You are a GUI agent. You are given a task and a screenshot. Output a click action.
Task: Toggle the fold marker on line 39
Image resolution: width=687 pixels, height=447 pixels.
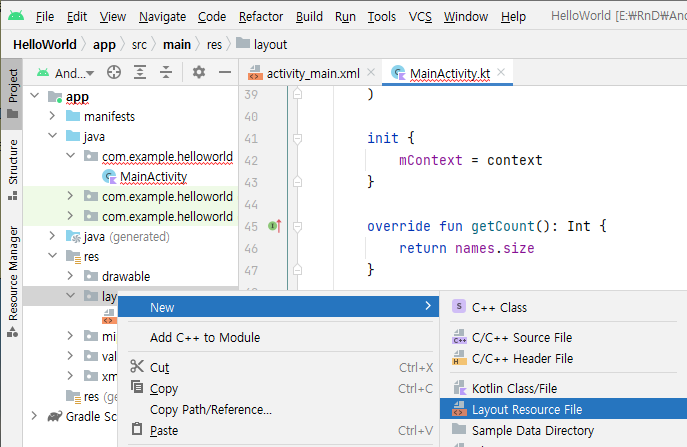297,93
